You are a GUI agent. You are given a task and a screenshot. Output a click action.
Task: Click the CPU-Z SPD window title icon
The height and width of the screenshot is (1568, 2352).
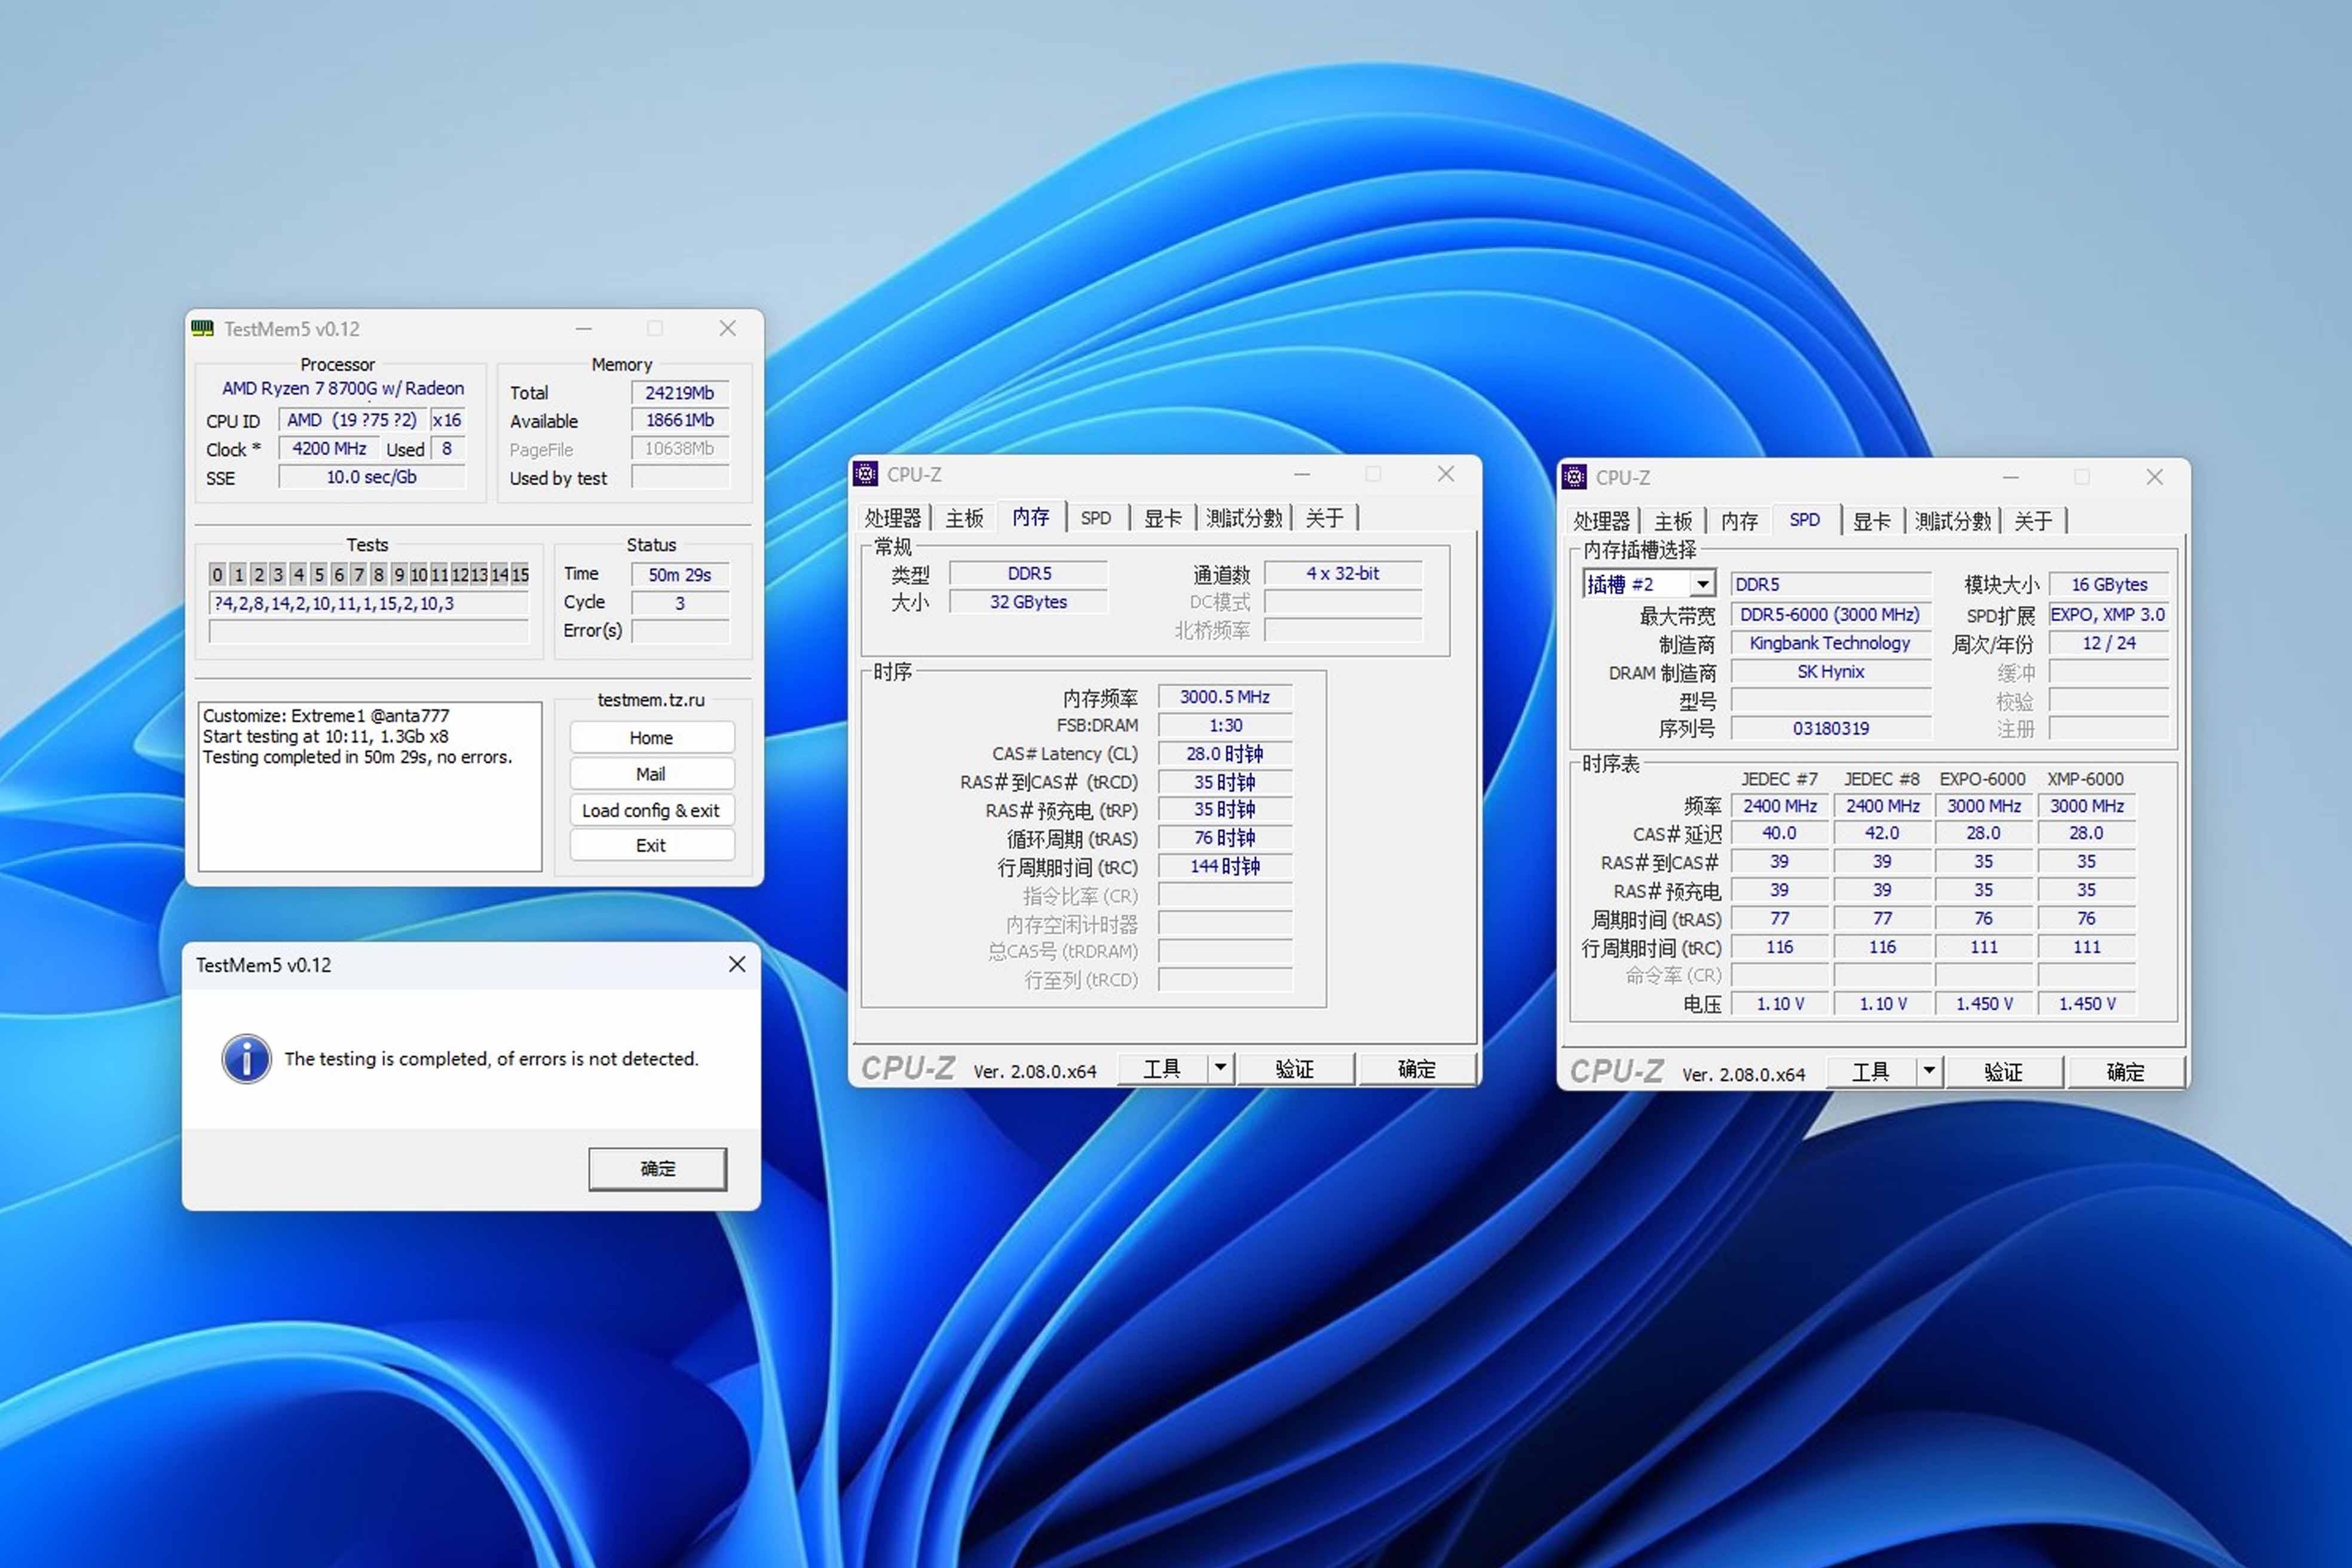click(x=1574, y=477)
